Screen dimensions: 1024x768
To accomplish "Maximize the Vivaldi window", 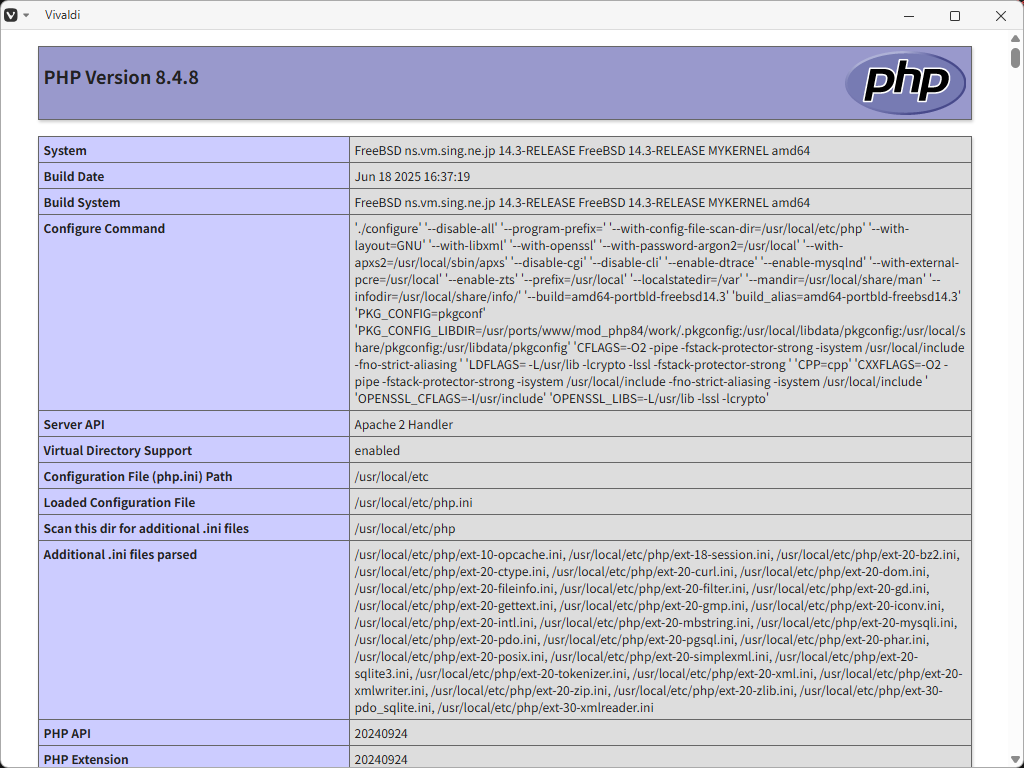I will click(x=955, y=16).
